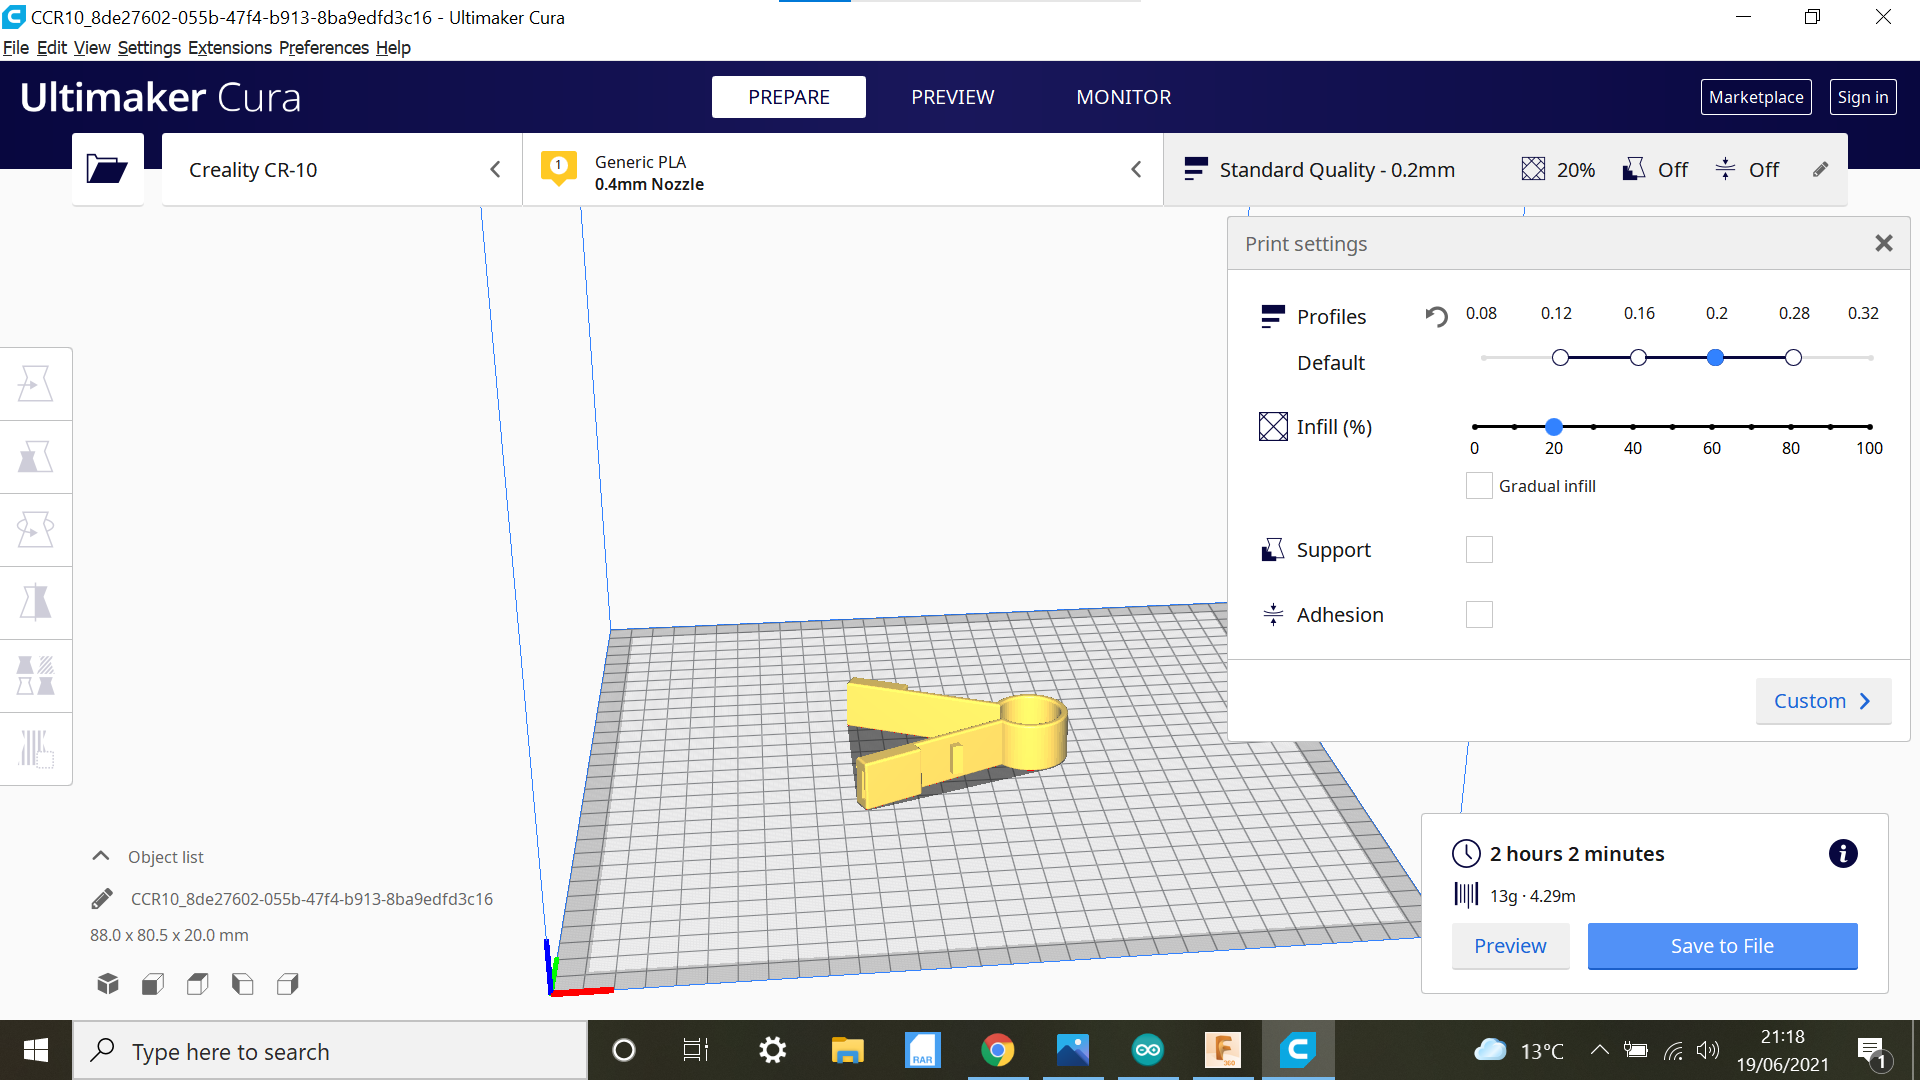
Task: Open the Preferences menu
Action: click(324, 48)
